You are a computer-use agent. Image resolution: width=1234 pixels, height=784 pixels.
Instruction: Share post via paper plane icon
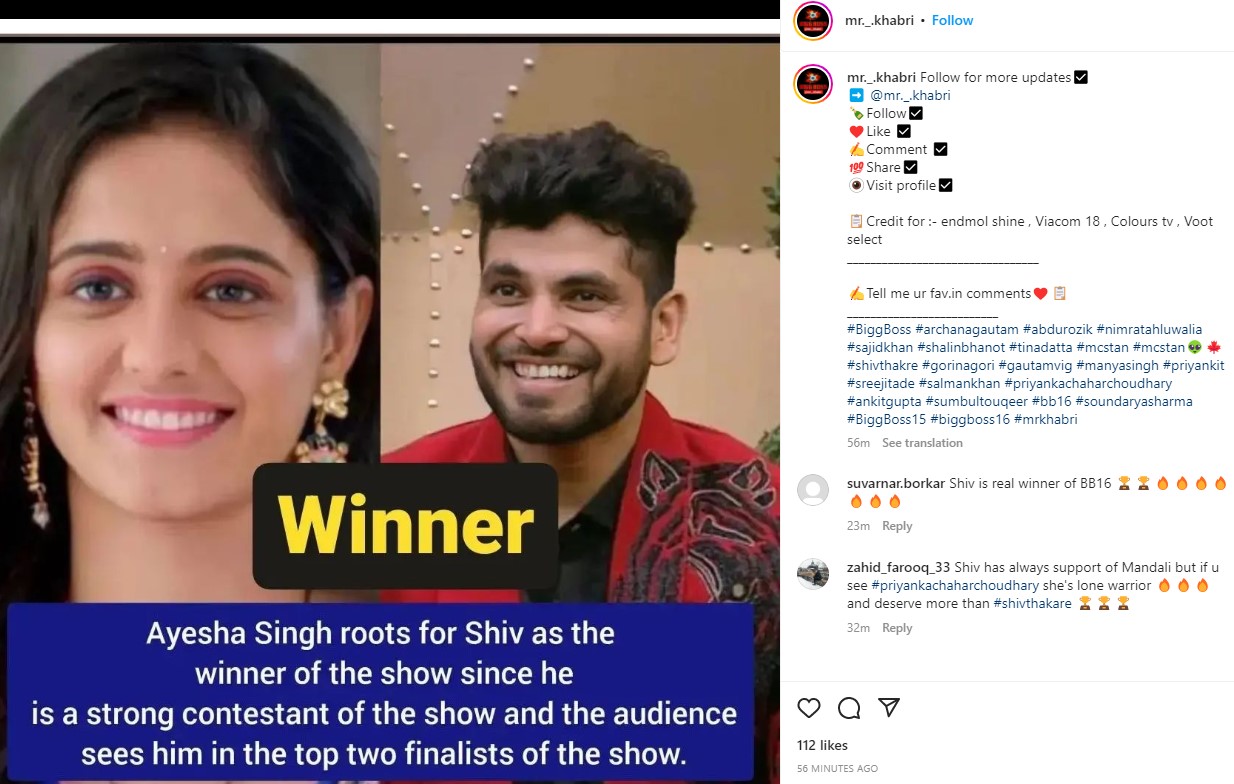889,708
